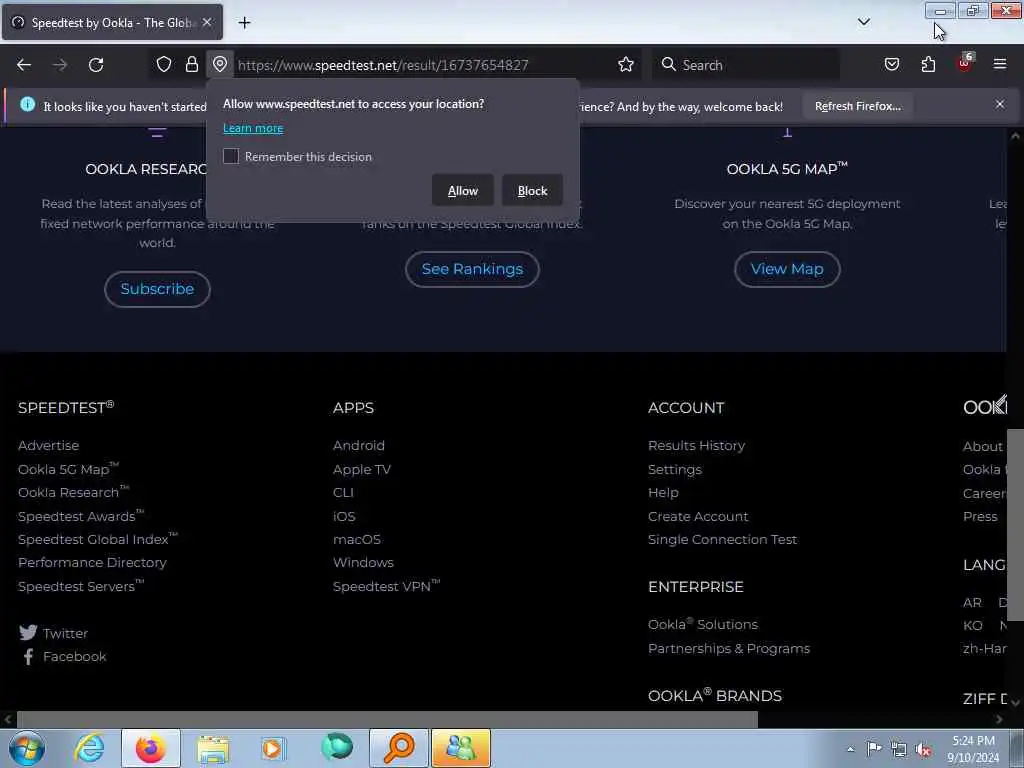
Task: Open the macOS app link
Action: coord(357,539)
